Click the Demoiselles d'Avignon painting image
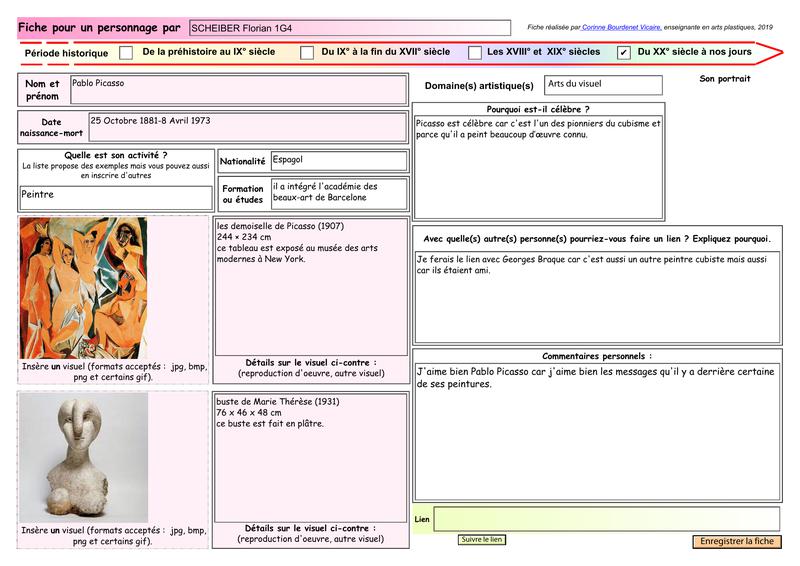 point(83,288)
